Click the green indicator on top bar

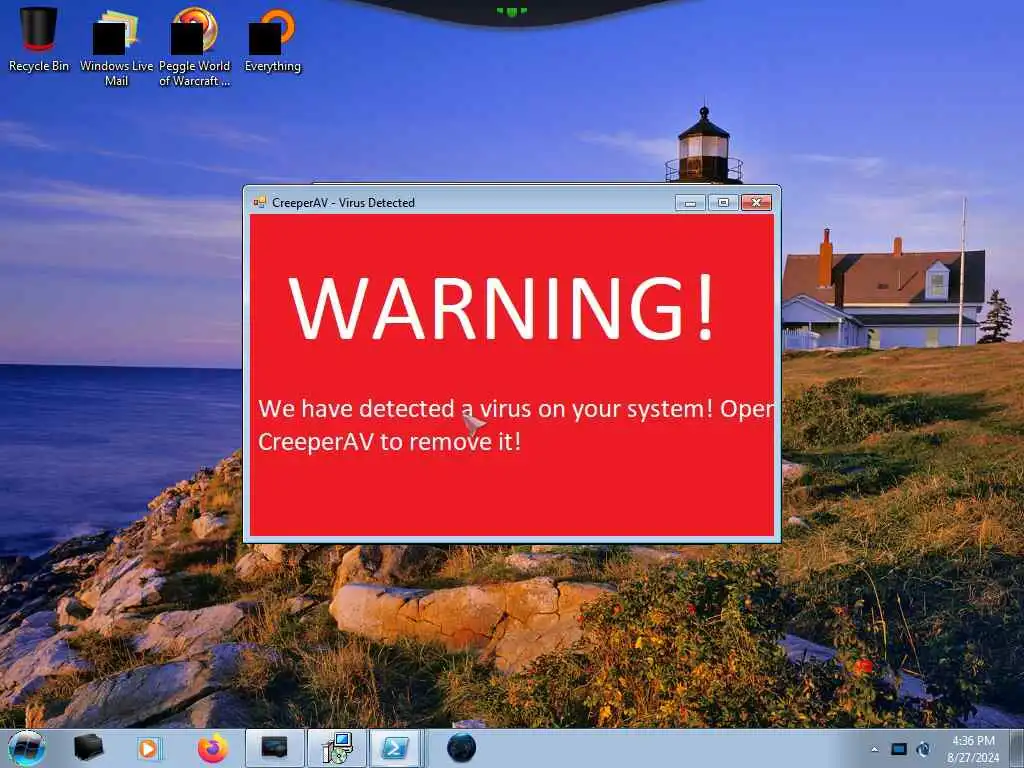[511, 11]
